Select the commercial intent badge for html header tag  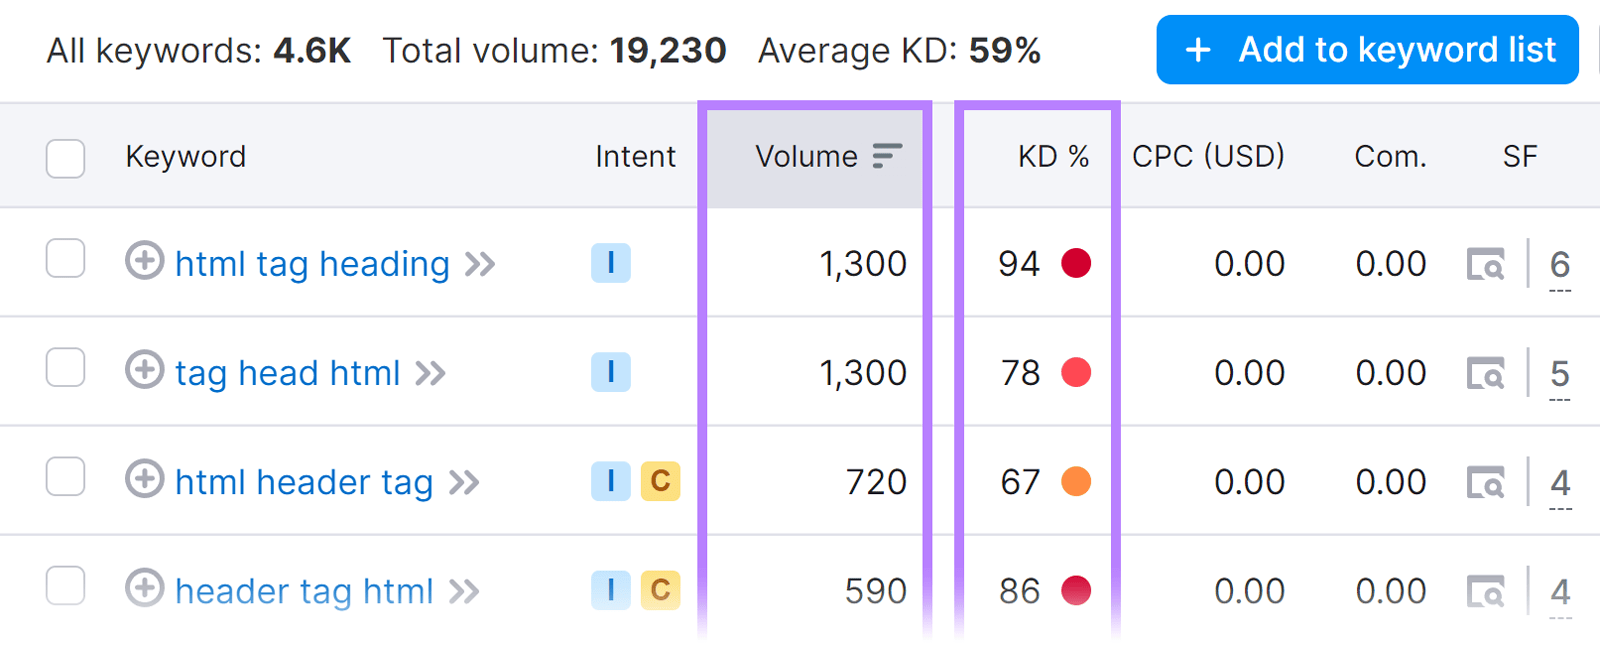659,481
